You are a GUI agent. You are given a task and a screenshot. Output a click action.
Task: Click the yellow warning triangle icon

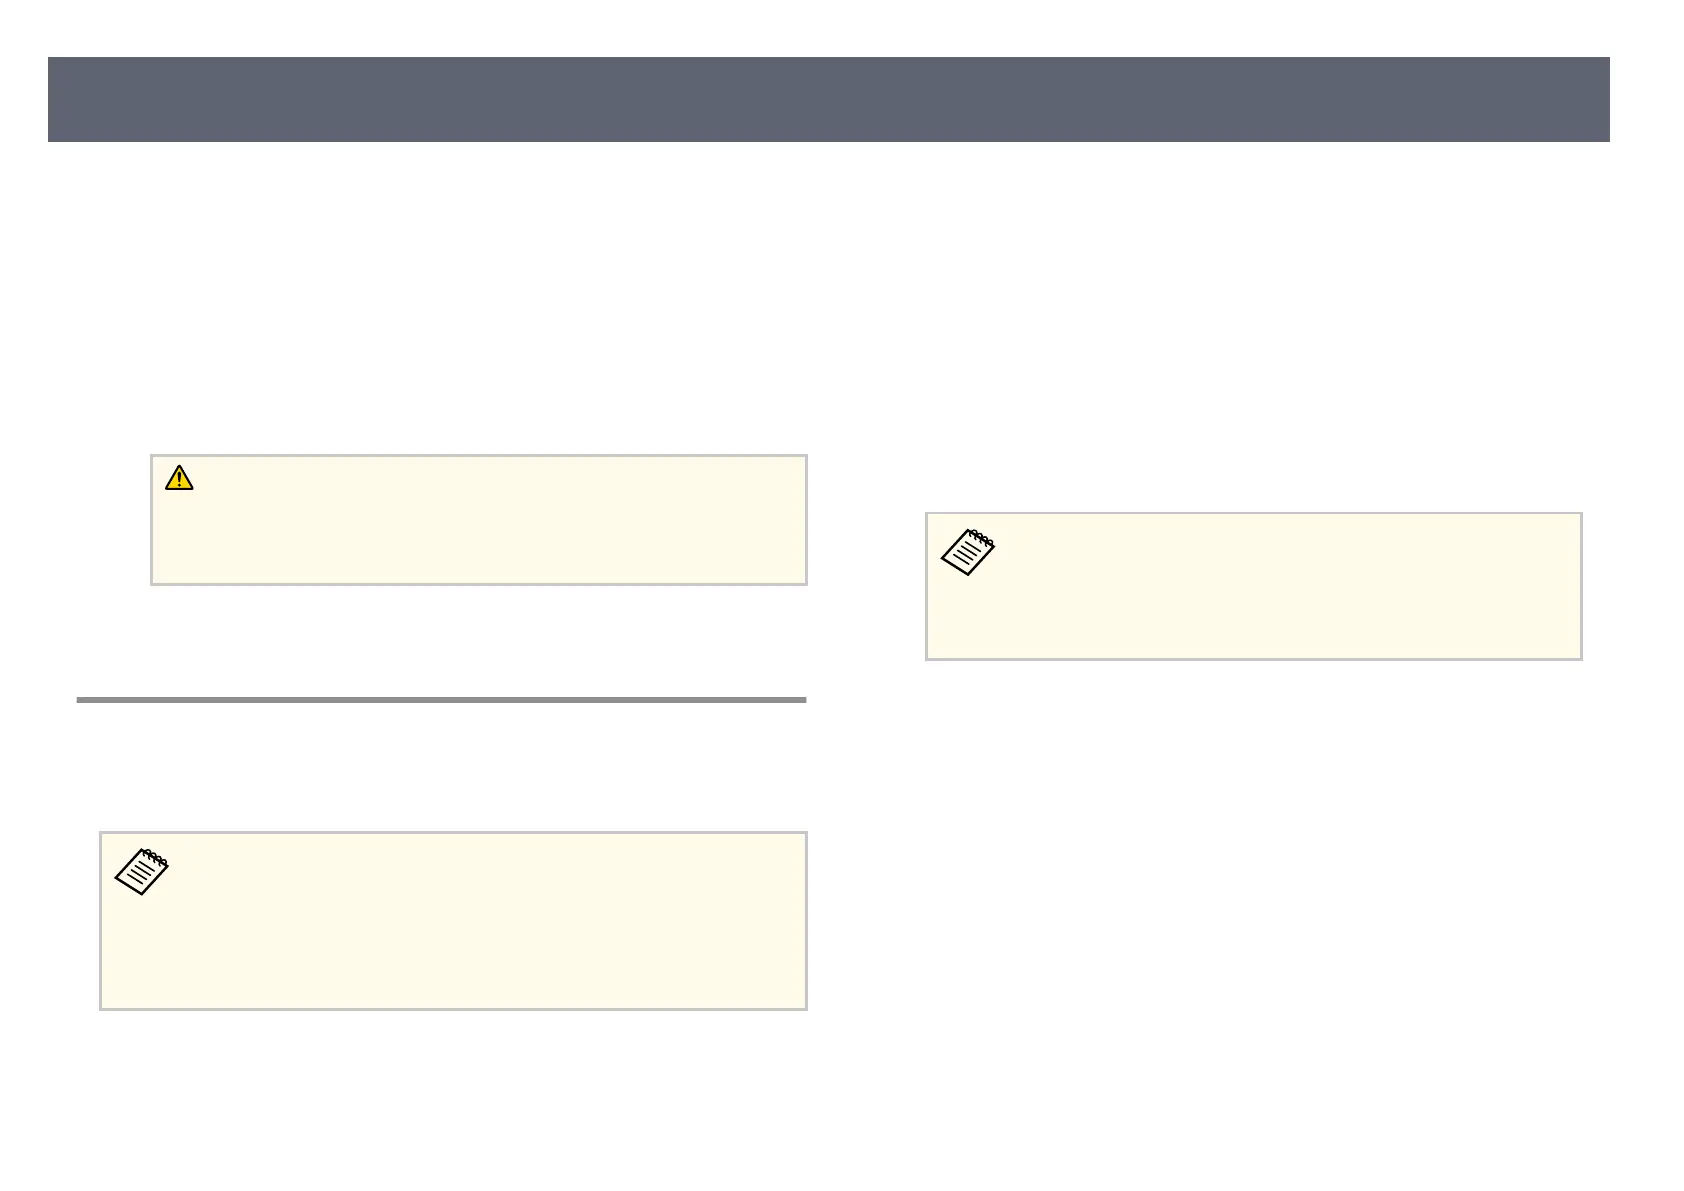pos(178,478)
